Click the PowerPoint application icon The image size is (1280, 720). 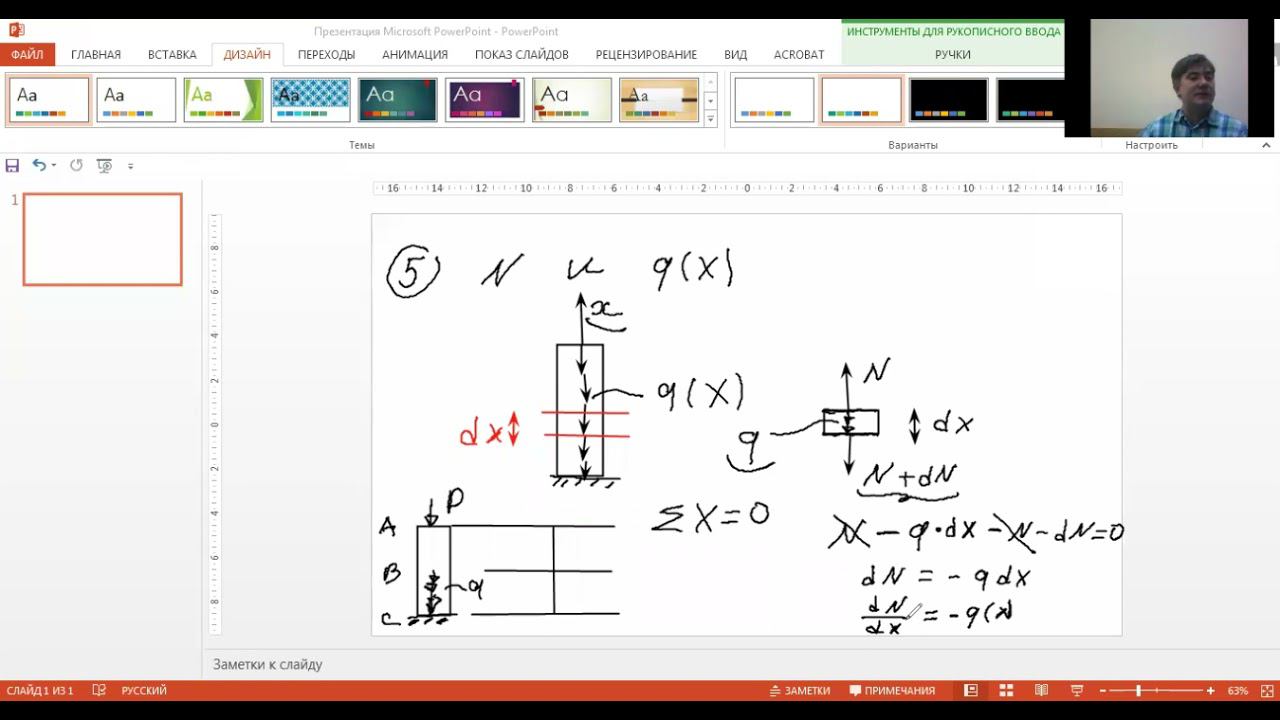coord(16,30)
